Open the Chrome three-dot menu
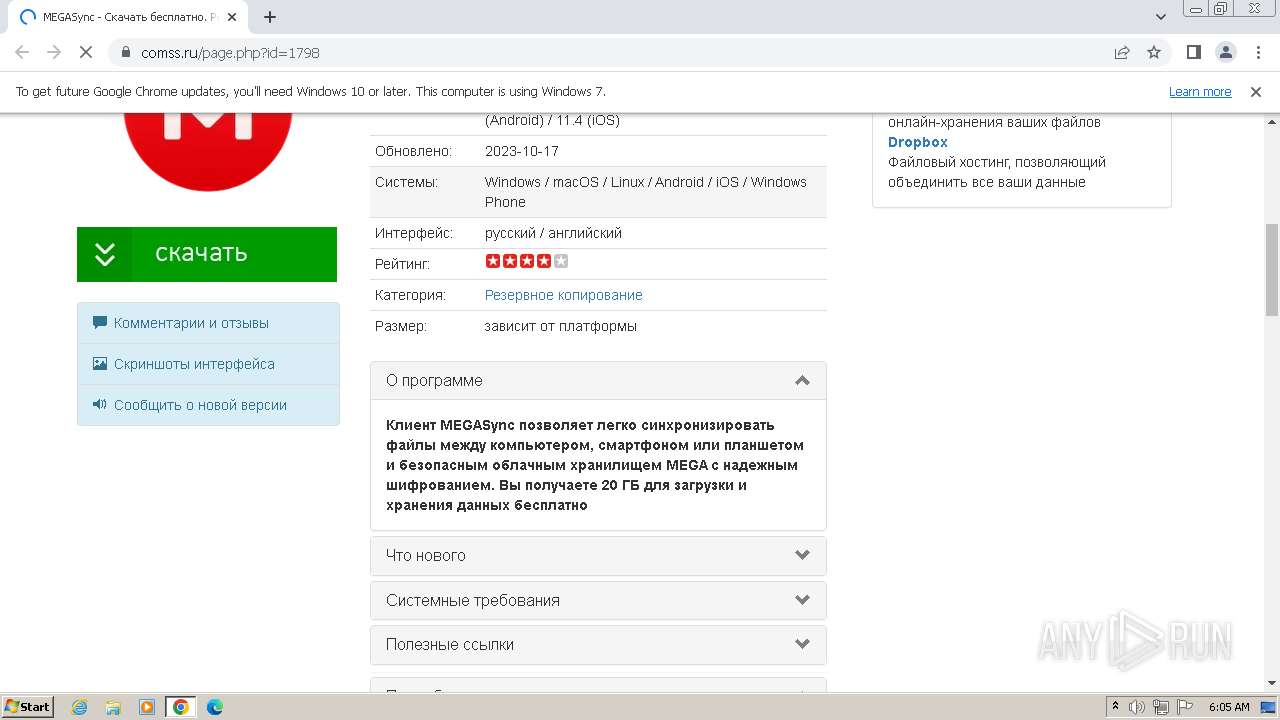 tap(1257, 52)
